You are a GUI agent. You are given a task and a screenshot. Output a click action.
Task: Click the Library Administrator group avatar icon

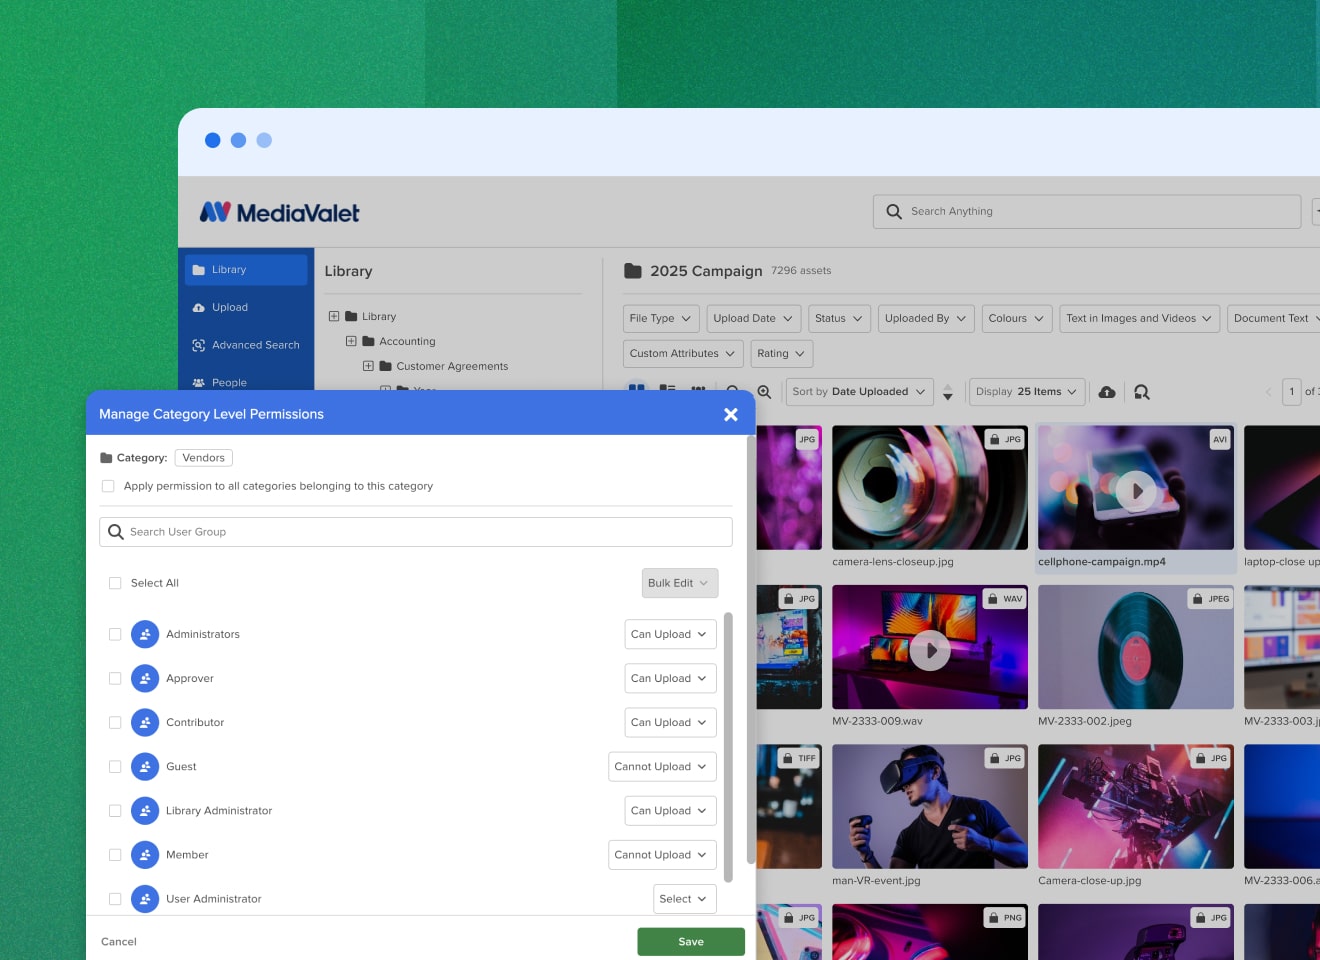[x=145, y=810]
